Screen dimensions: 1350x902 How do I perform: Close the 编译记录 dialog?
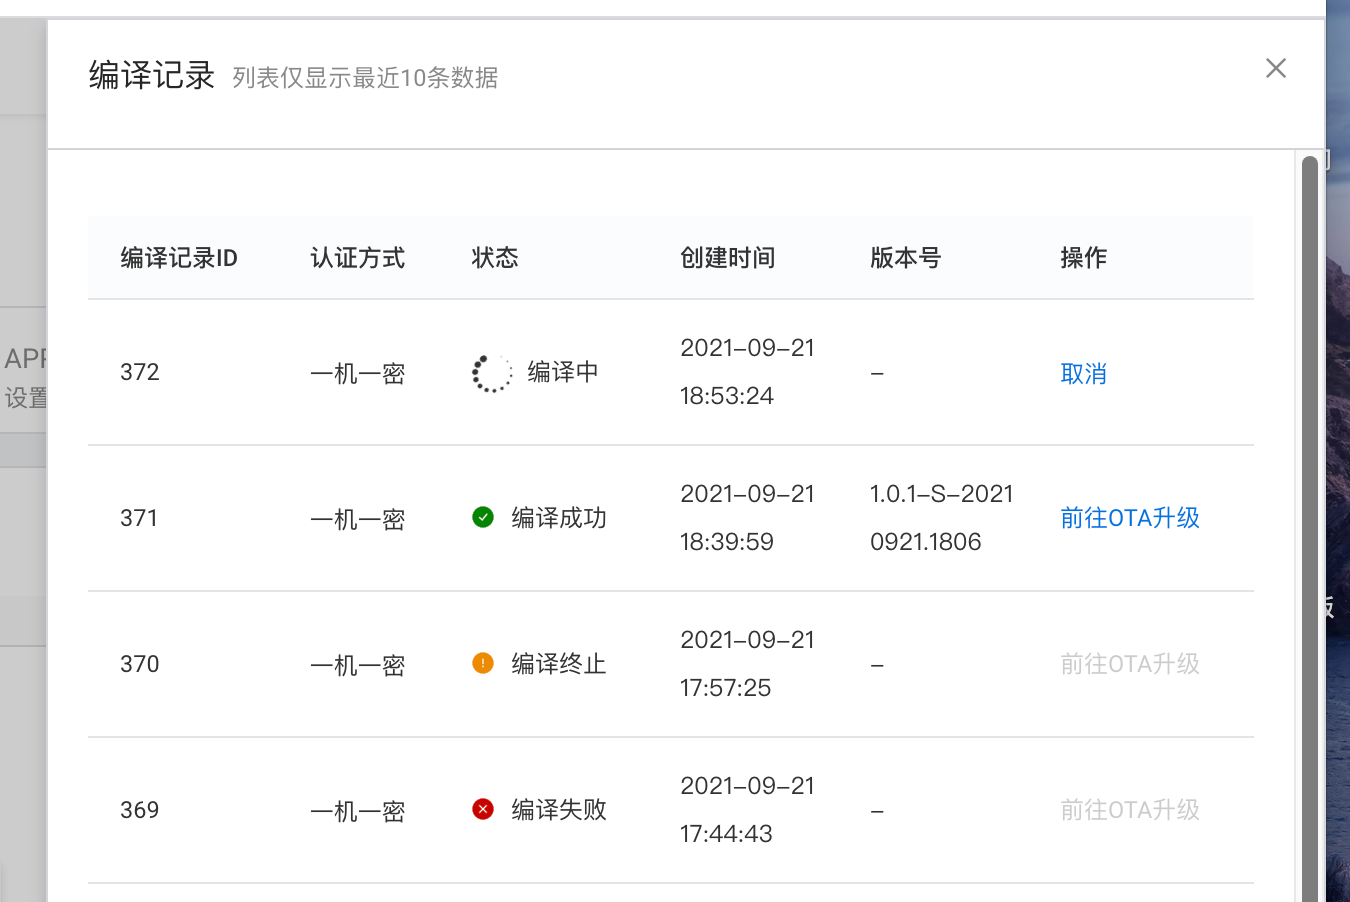tap(1275, 68)
